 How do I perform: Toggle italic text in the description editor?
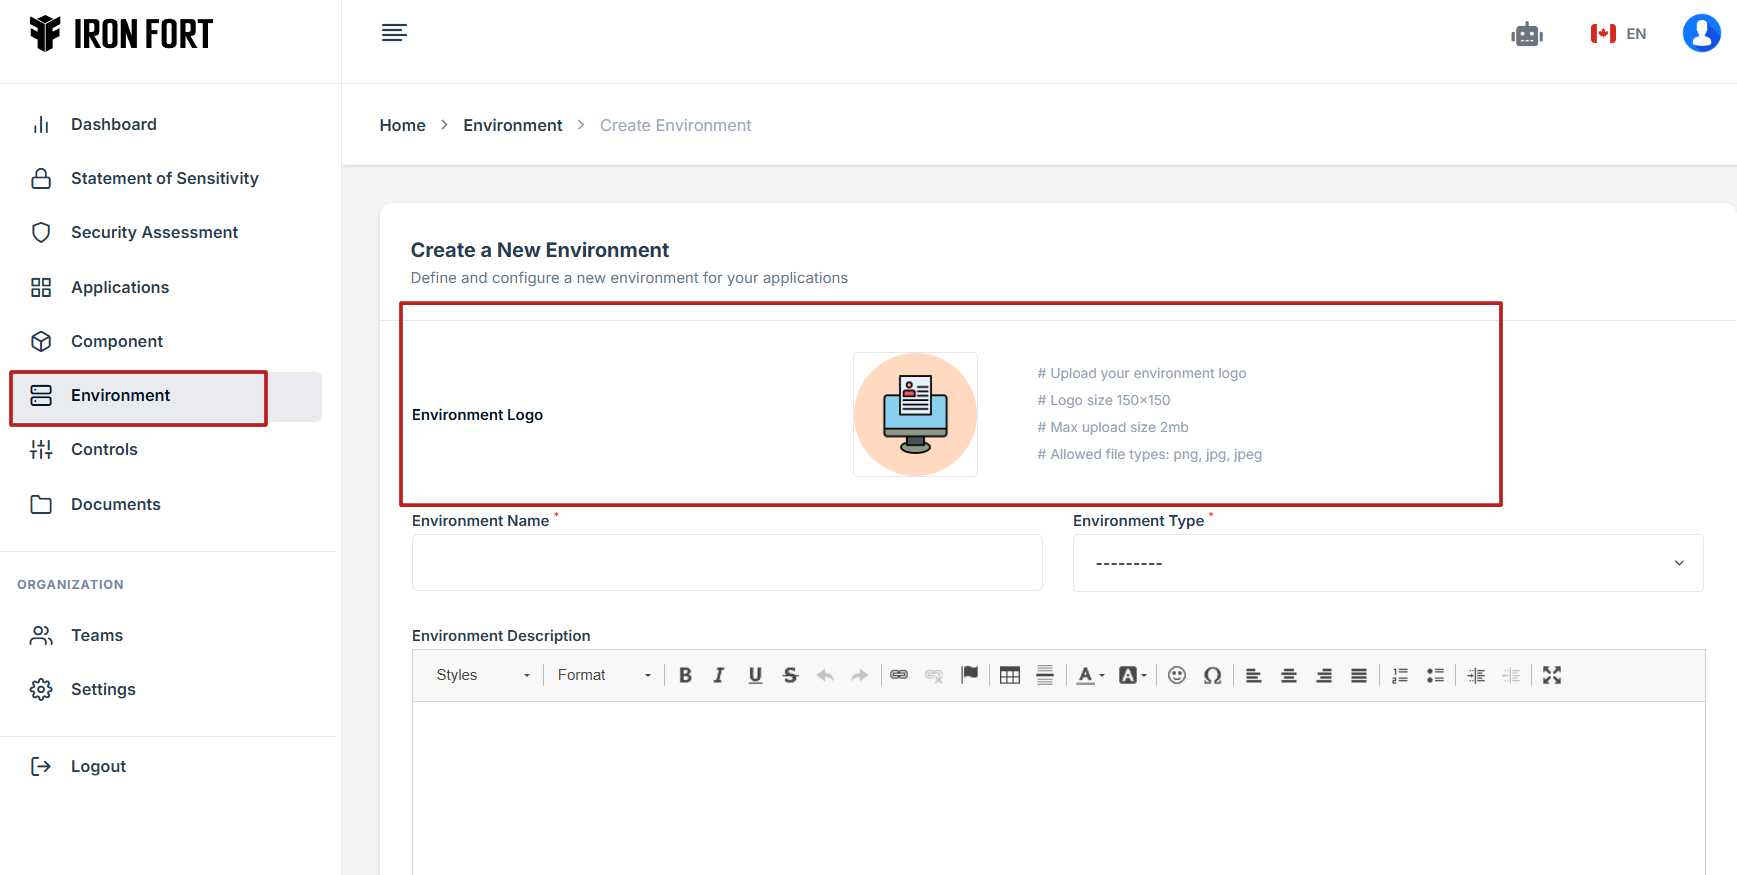tap(719, 675)
